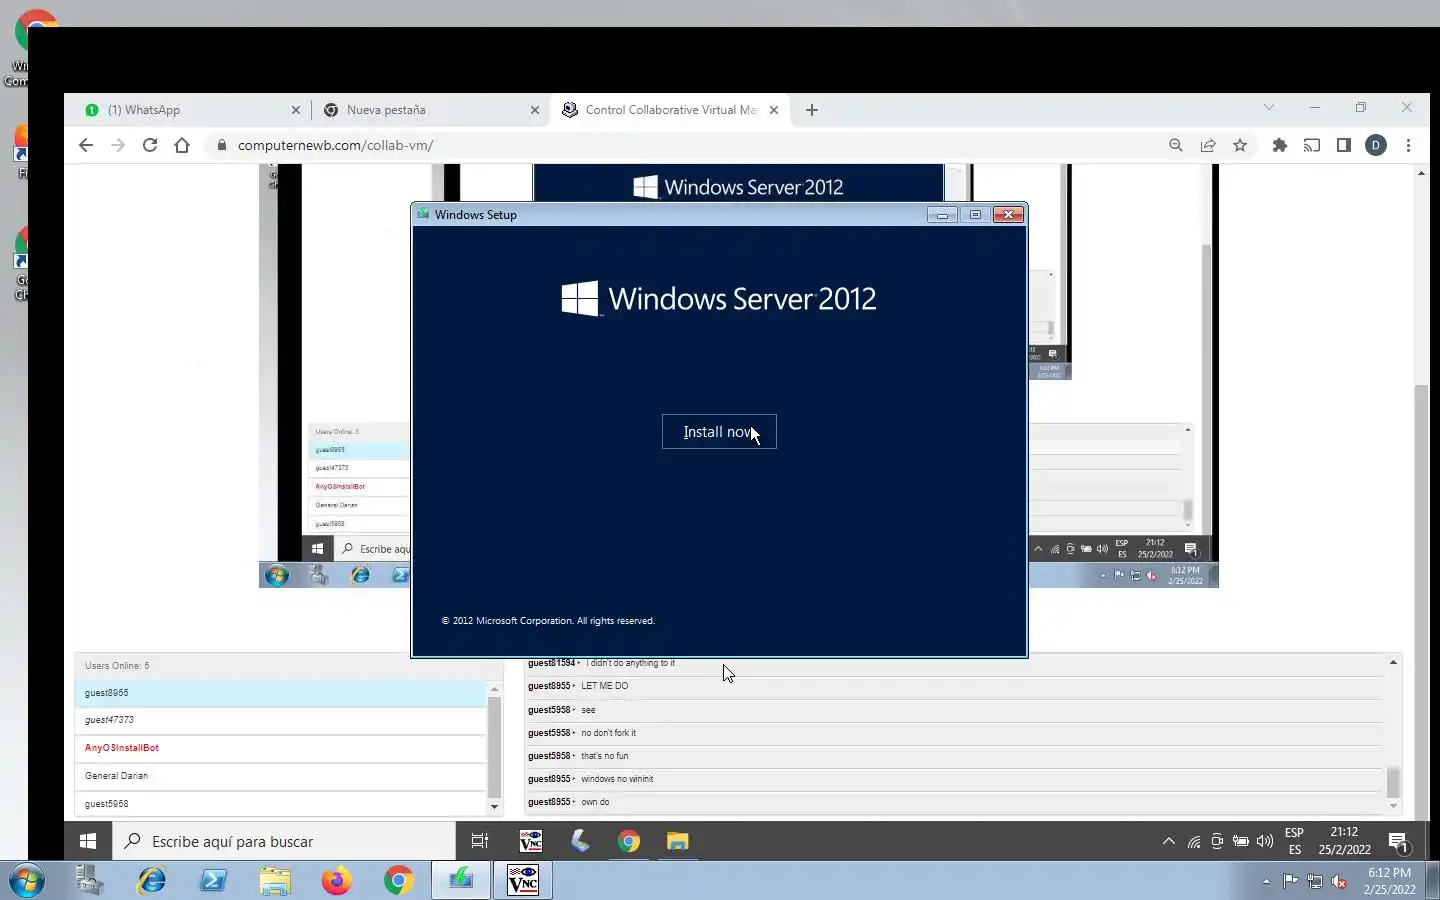Select the Control Collaborative Virtual Machines tab
Viewport: 1440px width, 900px height.
[671, 110]
